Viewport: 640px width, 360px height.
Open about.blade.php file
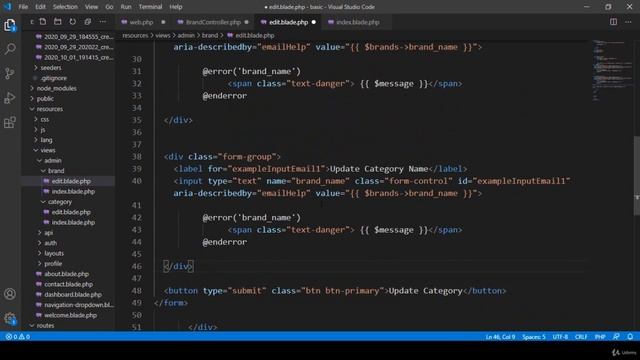pyautogui.click(x=66, y=274)
